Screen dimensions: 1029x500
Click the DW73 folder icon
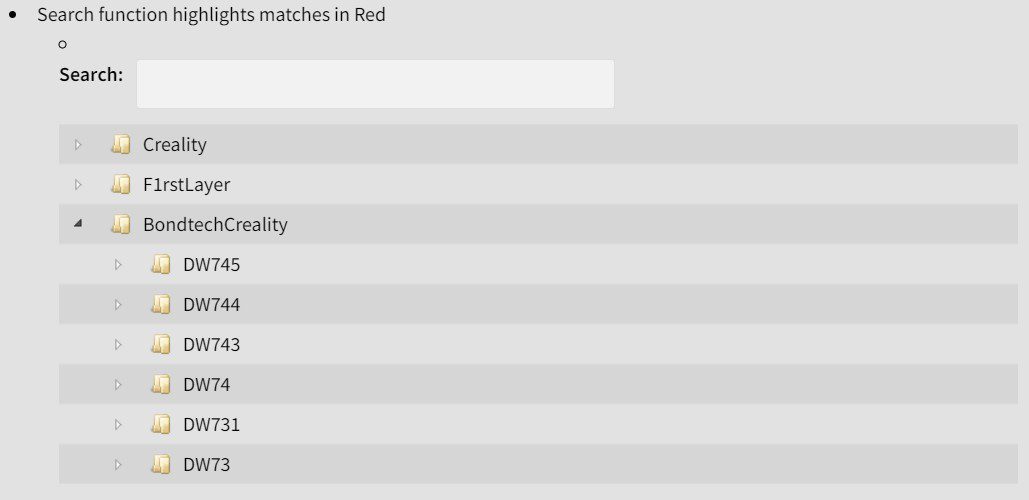[x=161, y=465]
